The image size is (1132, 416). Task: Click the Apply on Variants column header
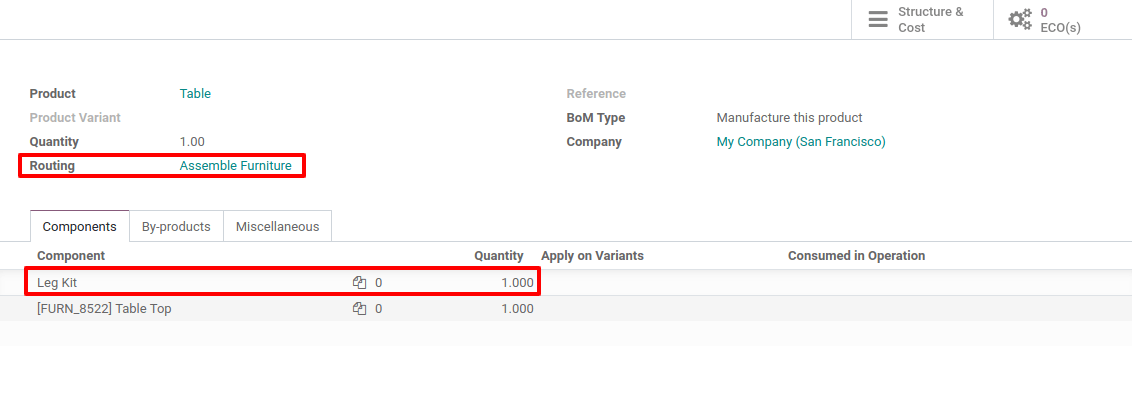coord(592,256)
